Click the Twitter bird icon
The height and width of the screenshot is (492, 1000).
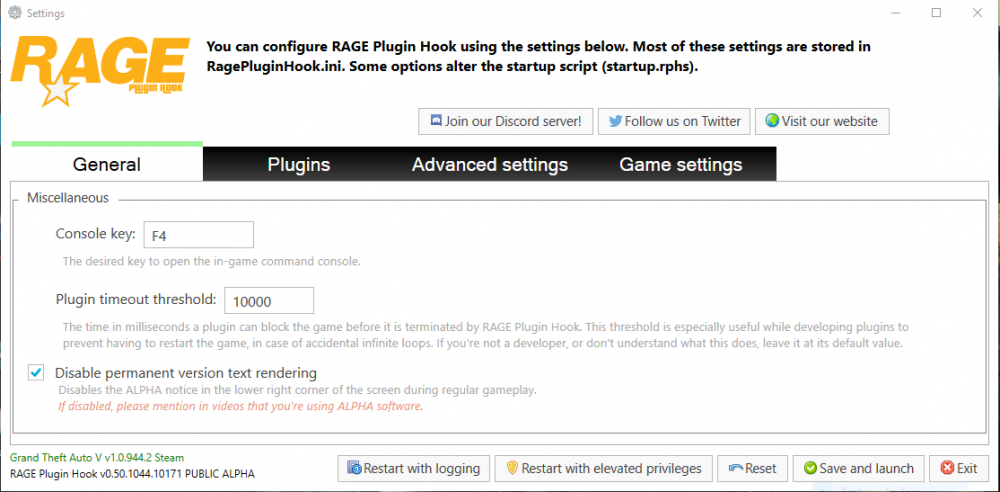(614, 121)
